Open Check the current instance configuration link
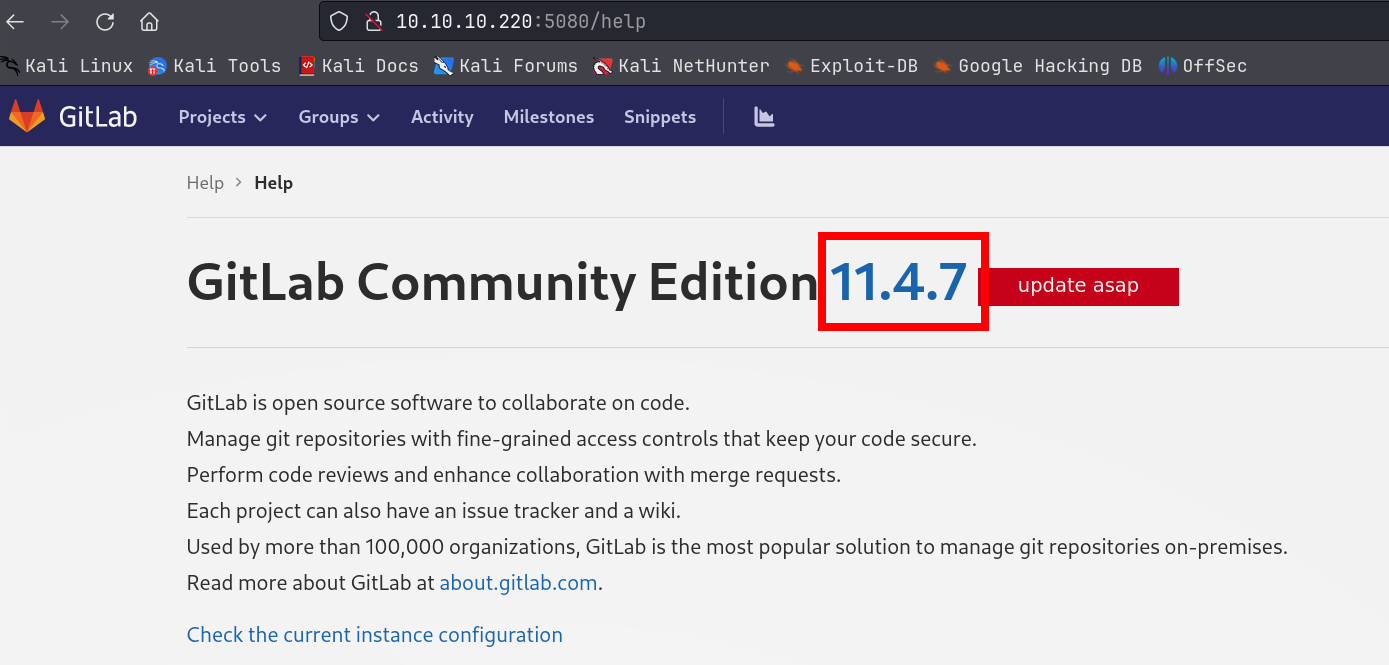The width and height of the screenshot is (1389, 665). point(375,635)
